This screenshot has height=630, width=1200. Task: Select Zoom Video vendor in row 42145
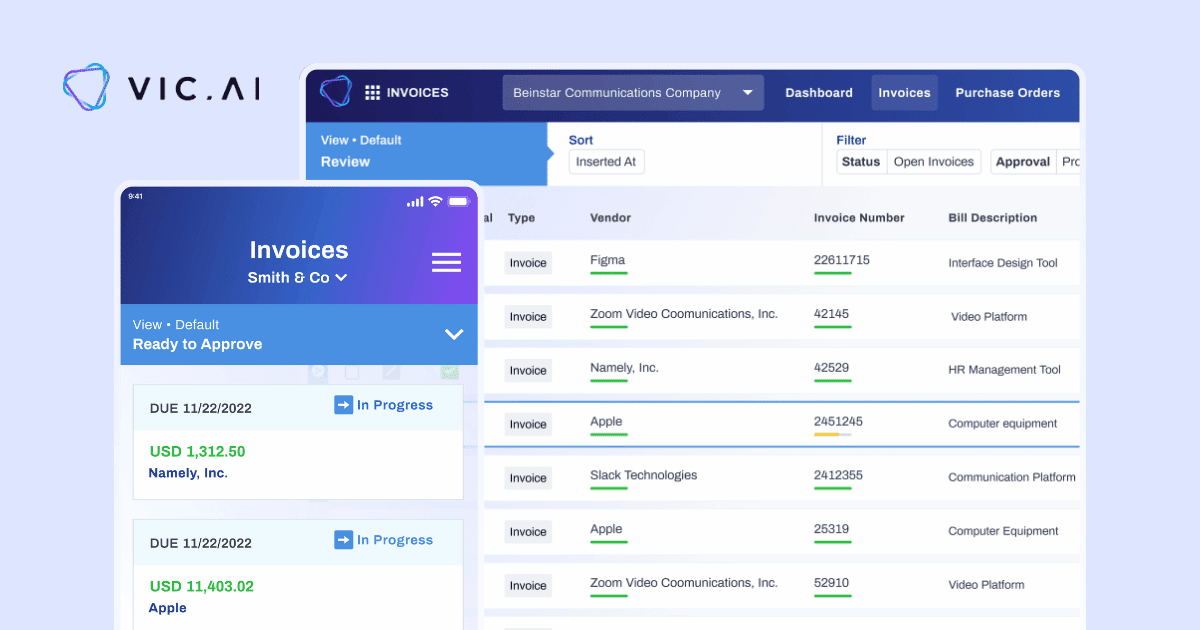point(684,314)
